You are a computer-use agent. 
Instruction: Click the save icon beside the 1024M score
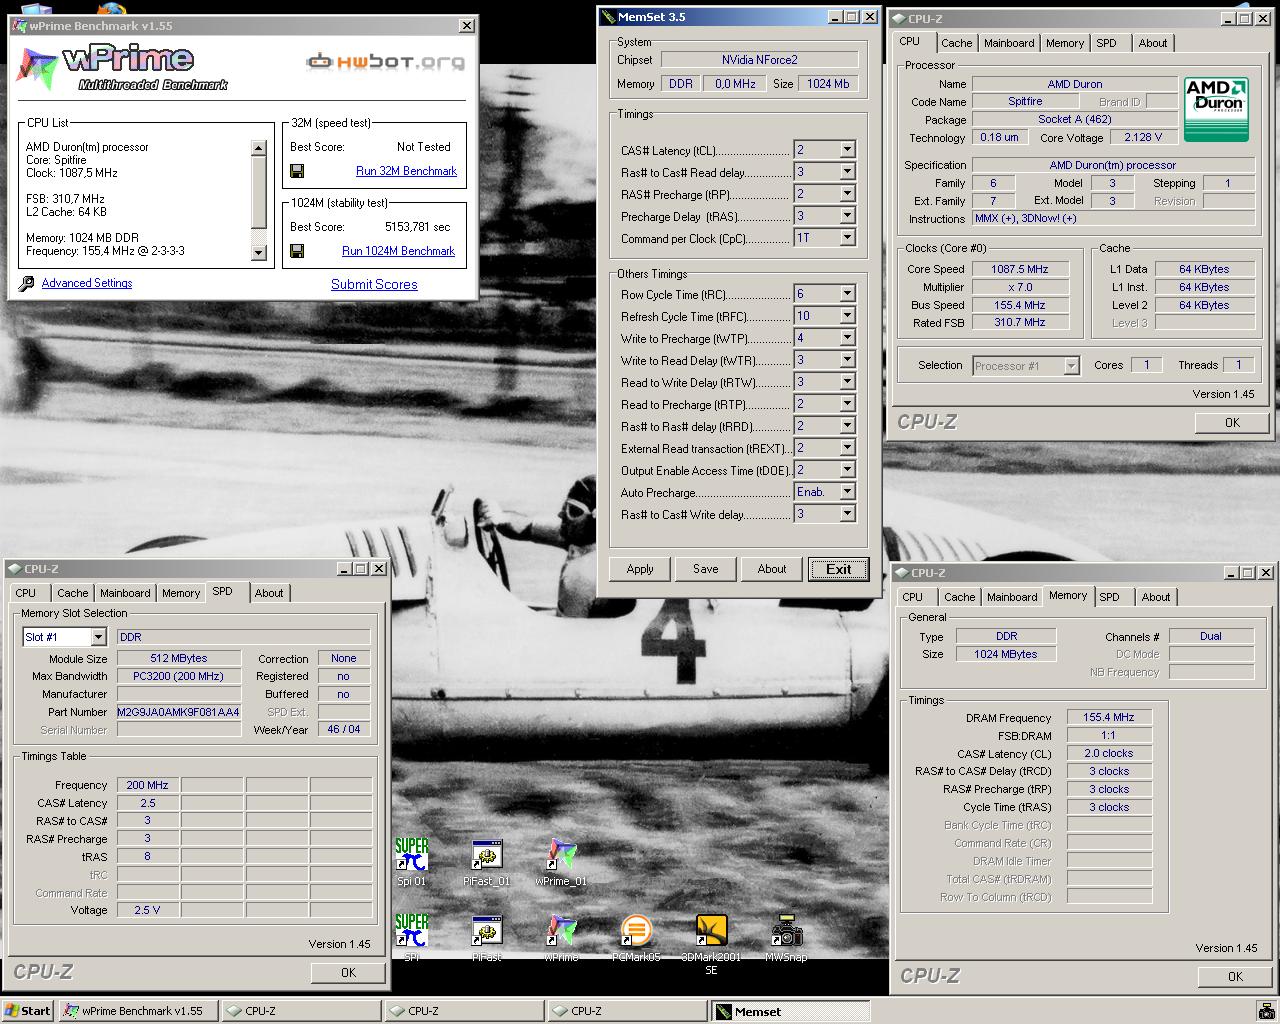[297, 251]
